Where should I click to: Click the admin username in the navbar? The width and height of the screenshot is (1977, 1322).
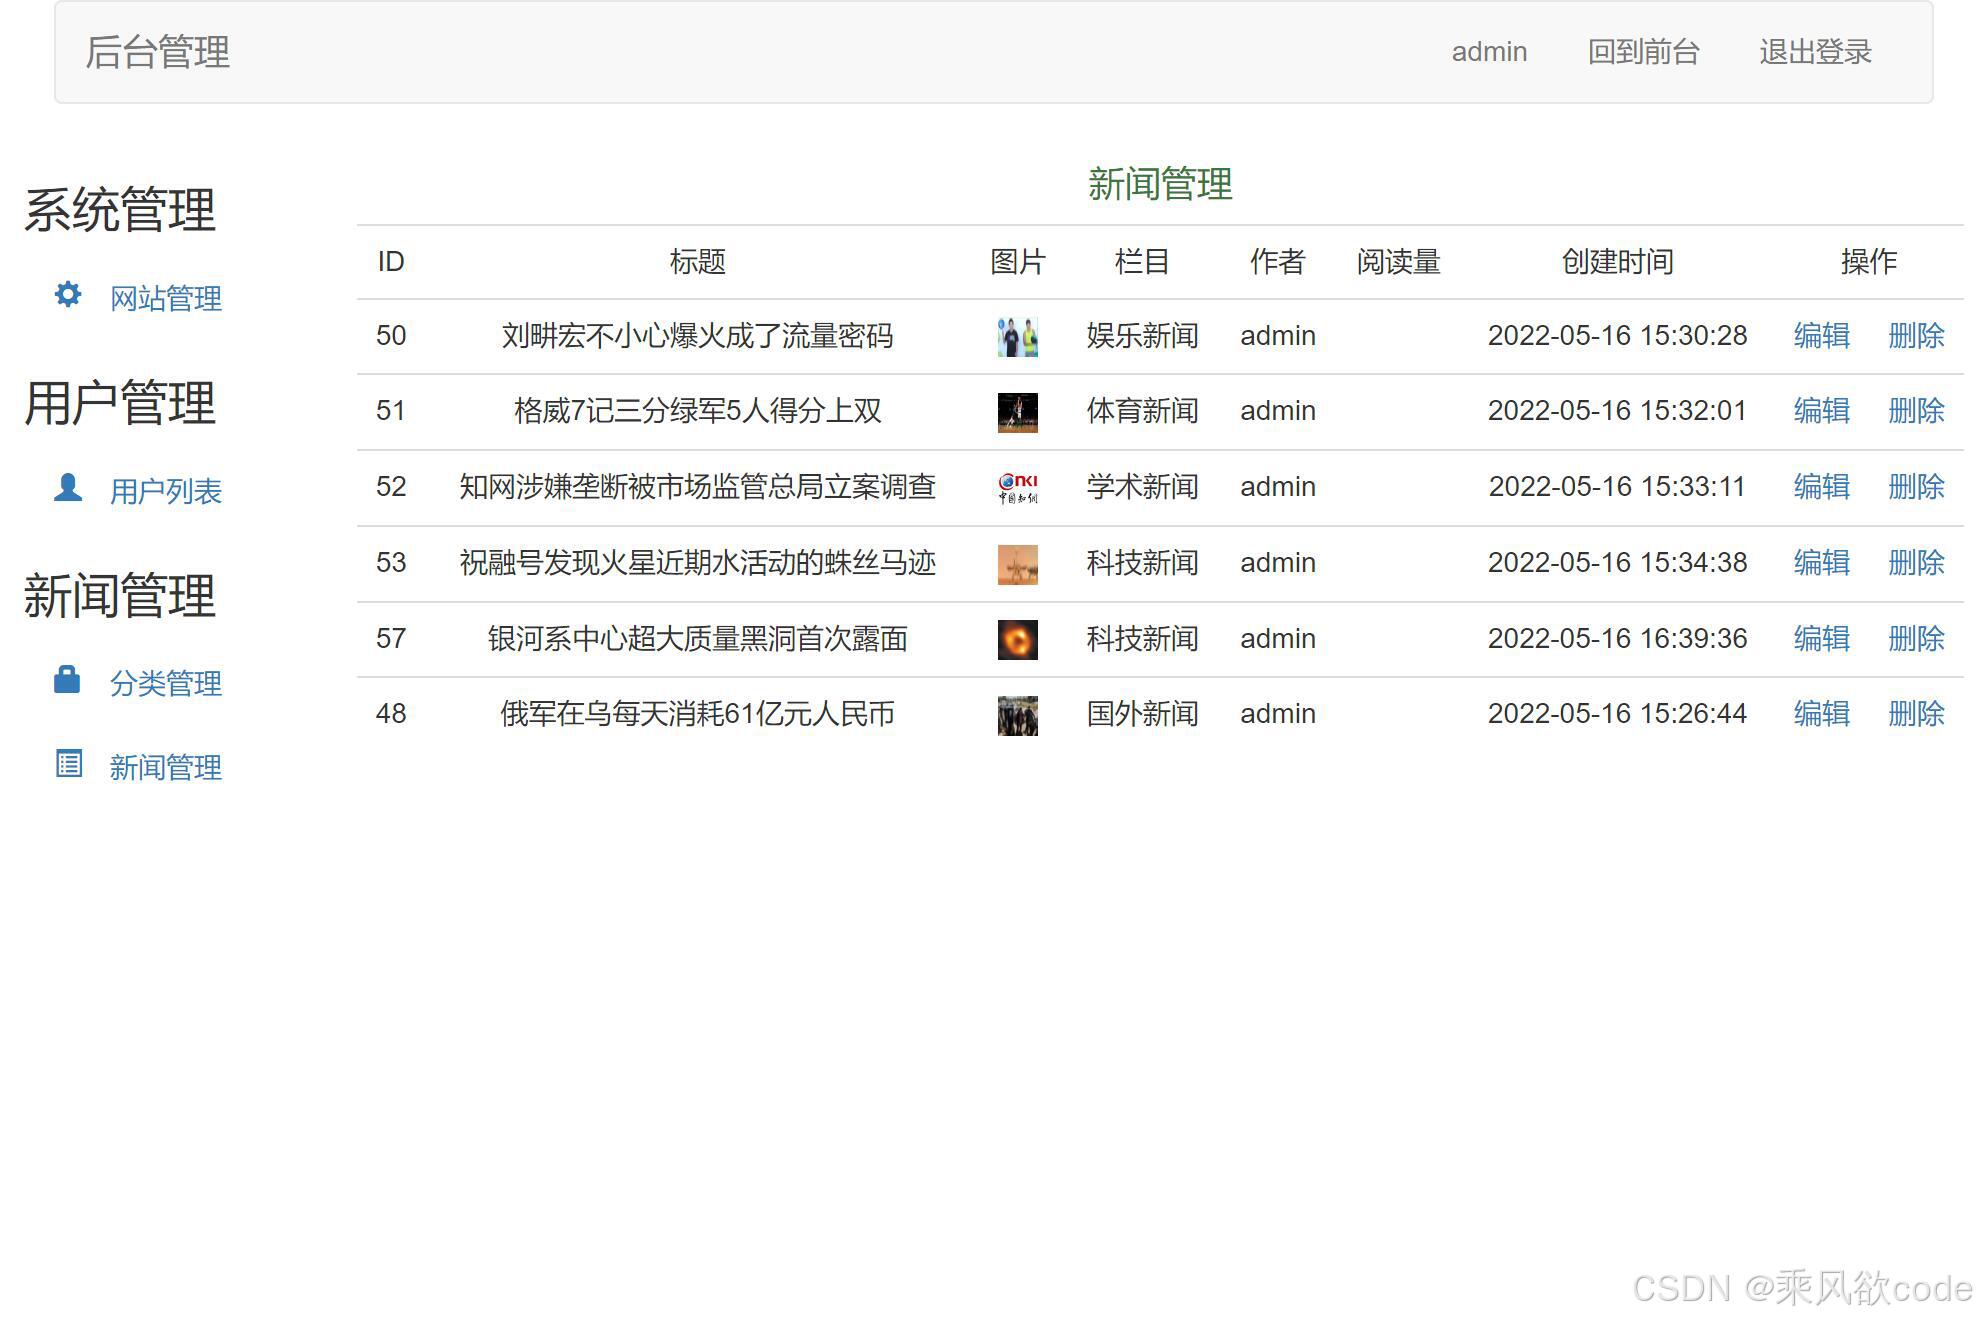[1489, 52]
